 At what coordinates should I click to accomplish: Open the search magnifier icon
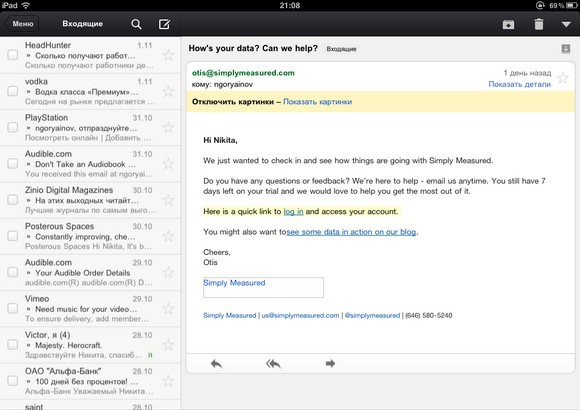tap(136, 24)
